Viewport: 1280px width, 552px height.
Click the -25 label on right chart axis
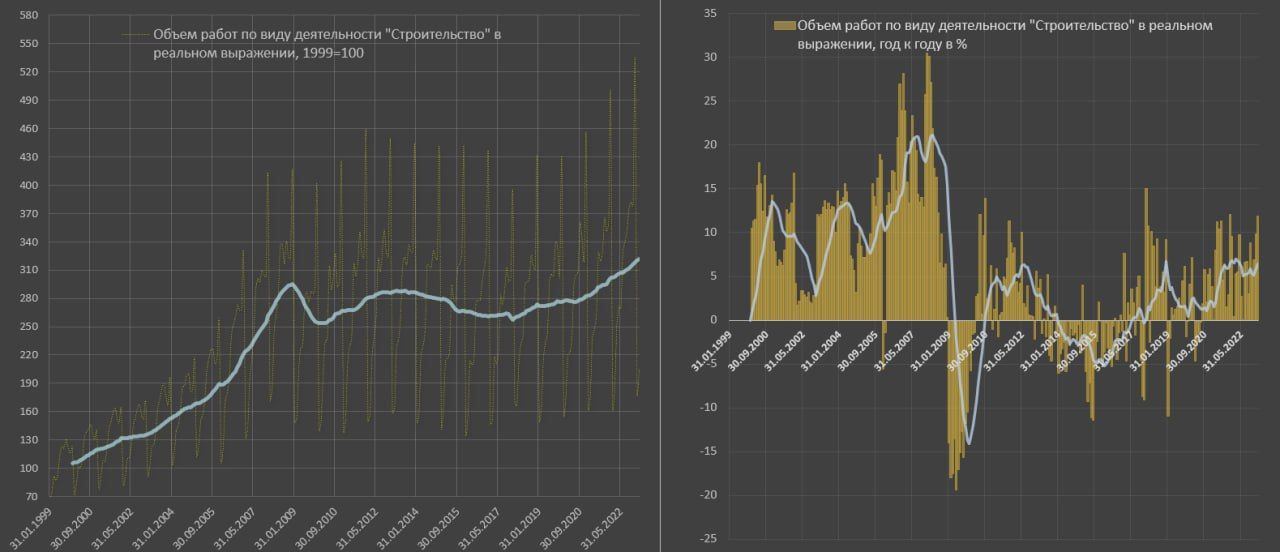tap(709, 539)
